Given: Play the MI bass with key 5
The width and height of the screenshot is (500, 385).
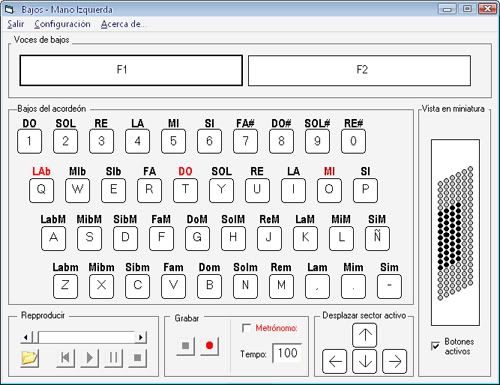Looking at the screenshot, I should [174, 141].
